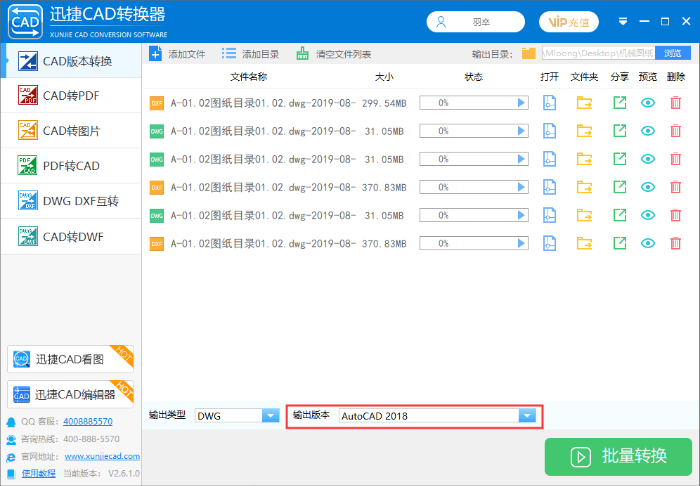Open the QQ 客服 link 4008885570
Screen dimensions: 700x486
coord(88,421)
